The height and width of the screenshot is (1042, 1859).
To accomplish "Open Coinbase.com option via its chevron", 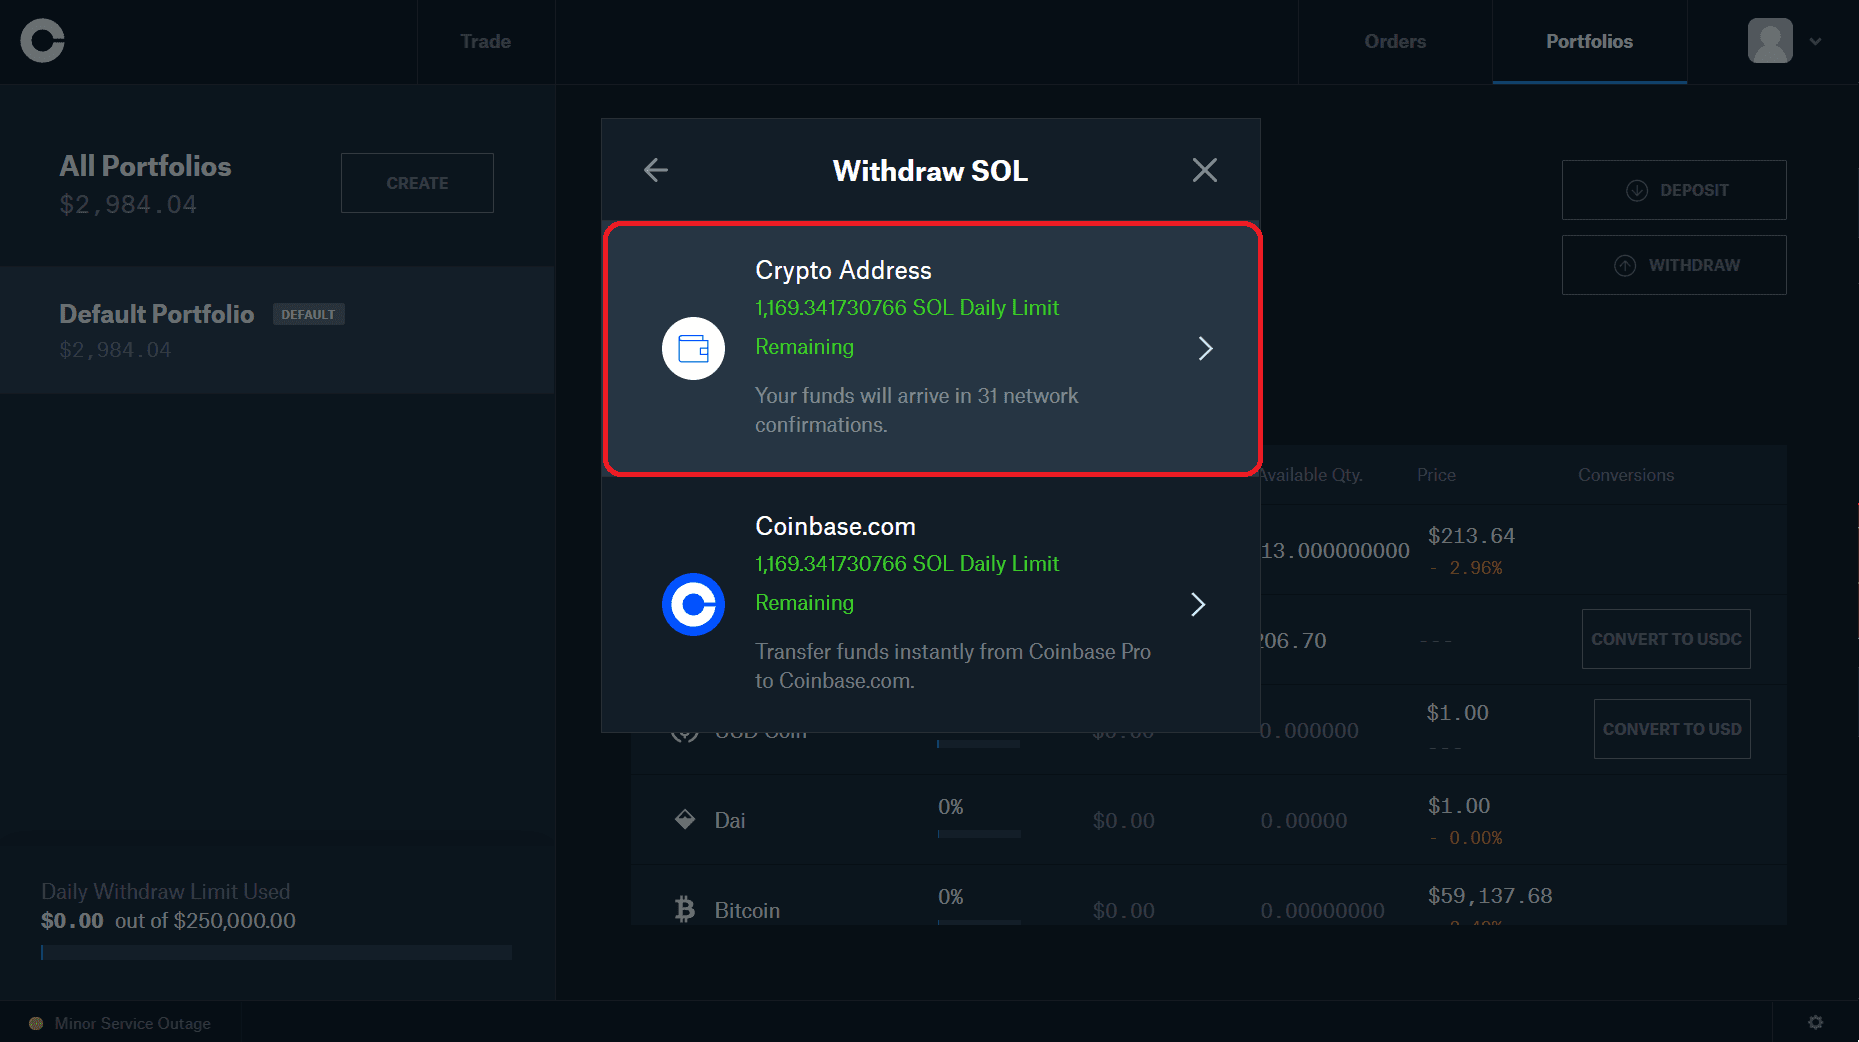I will [x=1198, y=604].
